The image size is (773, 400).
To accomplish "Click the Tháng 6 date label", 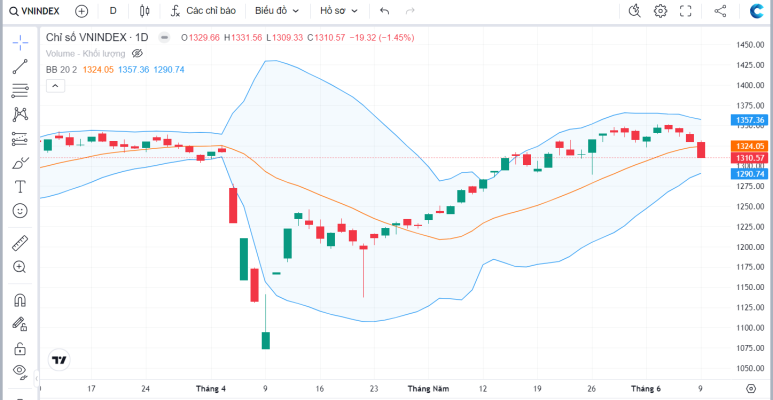I will click(x=646, y=389).
